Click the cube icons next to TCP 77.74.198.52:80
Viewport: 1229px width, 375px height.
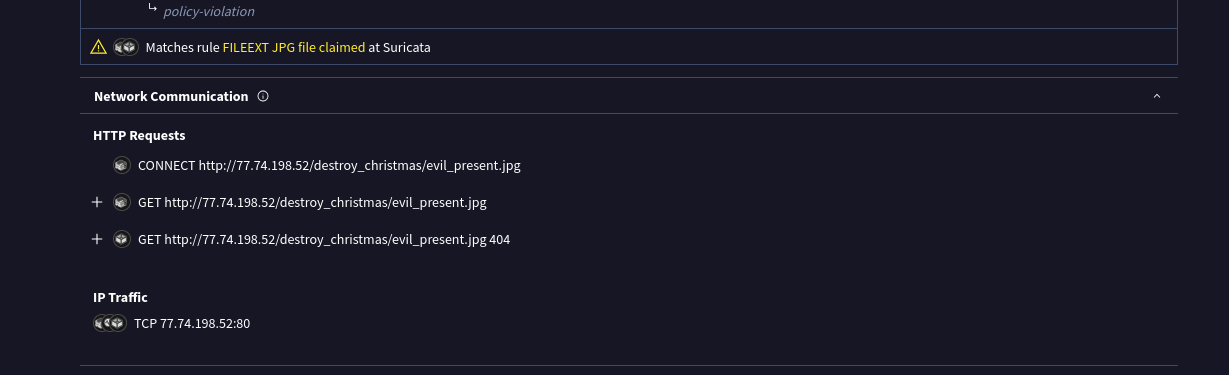pos(110,323)
